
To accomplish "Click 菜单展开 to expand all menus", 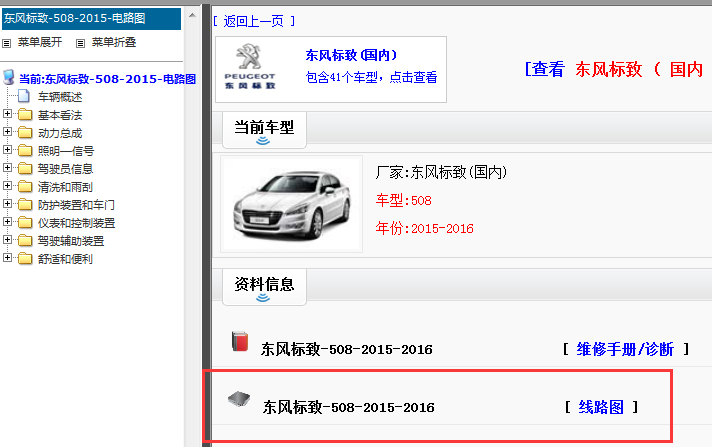I will (x=40, y=42).
